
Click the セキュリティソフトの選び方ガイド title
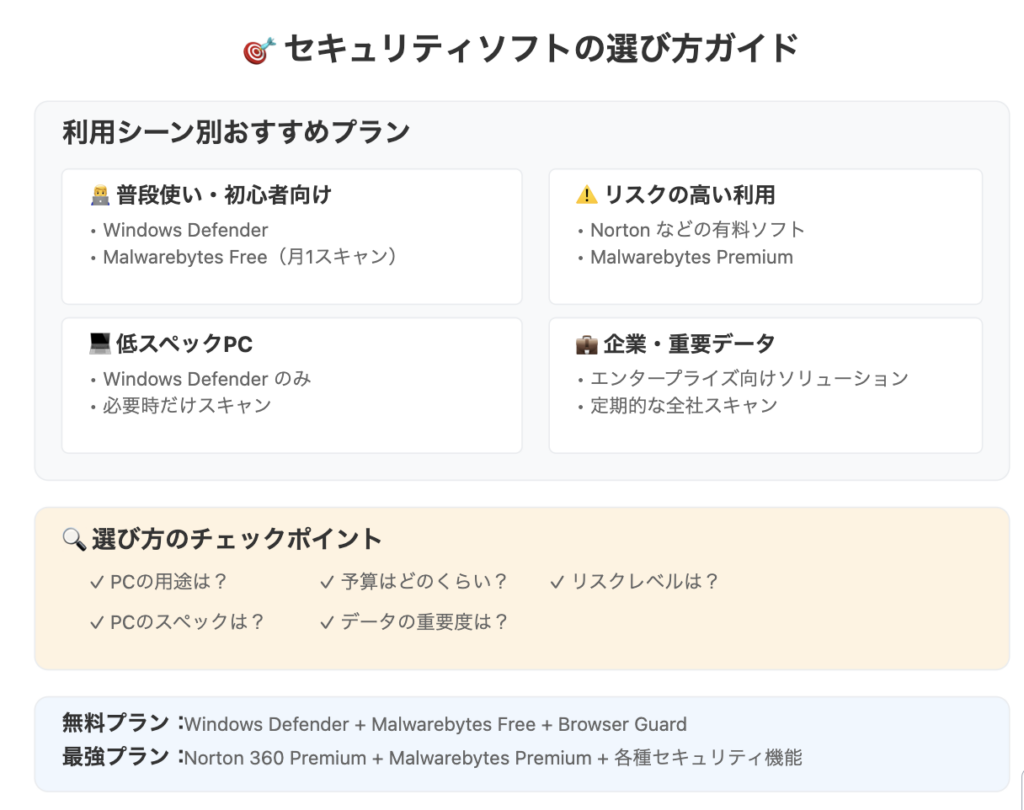[541, 49]
